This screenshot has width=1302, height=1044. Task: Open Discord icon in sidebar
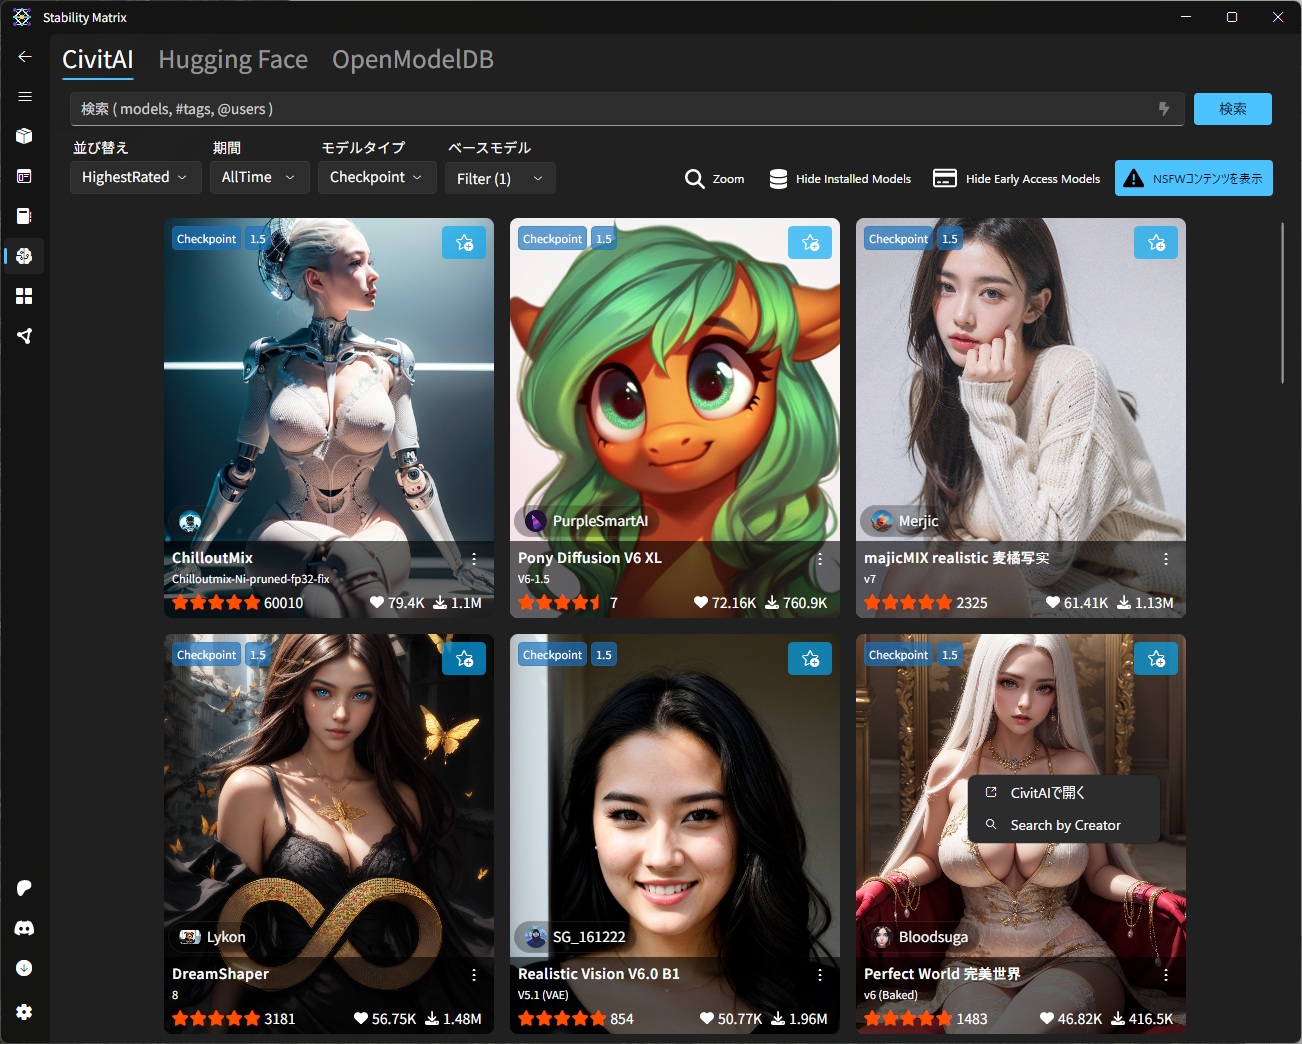coord(25,928)
